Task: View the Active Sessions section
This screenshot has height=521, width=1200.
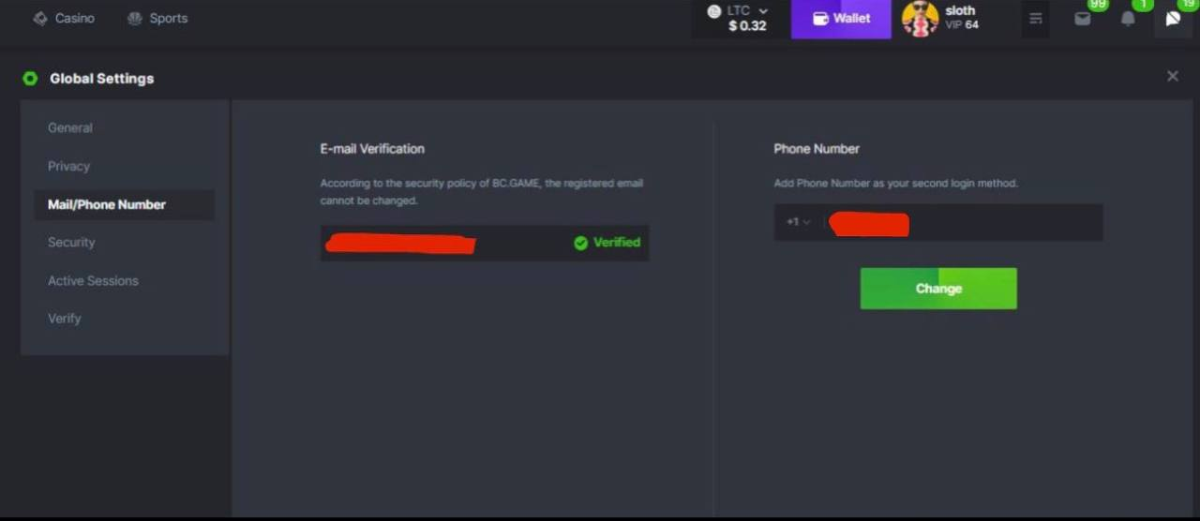Action: [93, 281]
